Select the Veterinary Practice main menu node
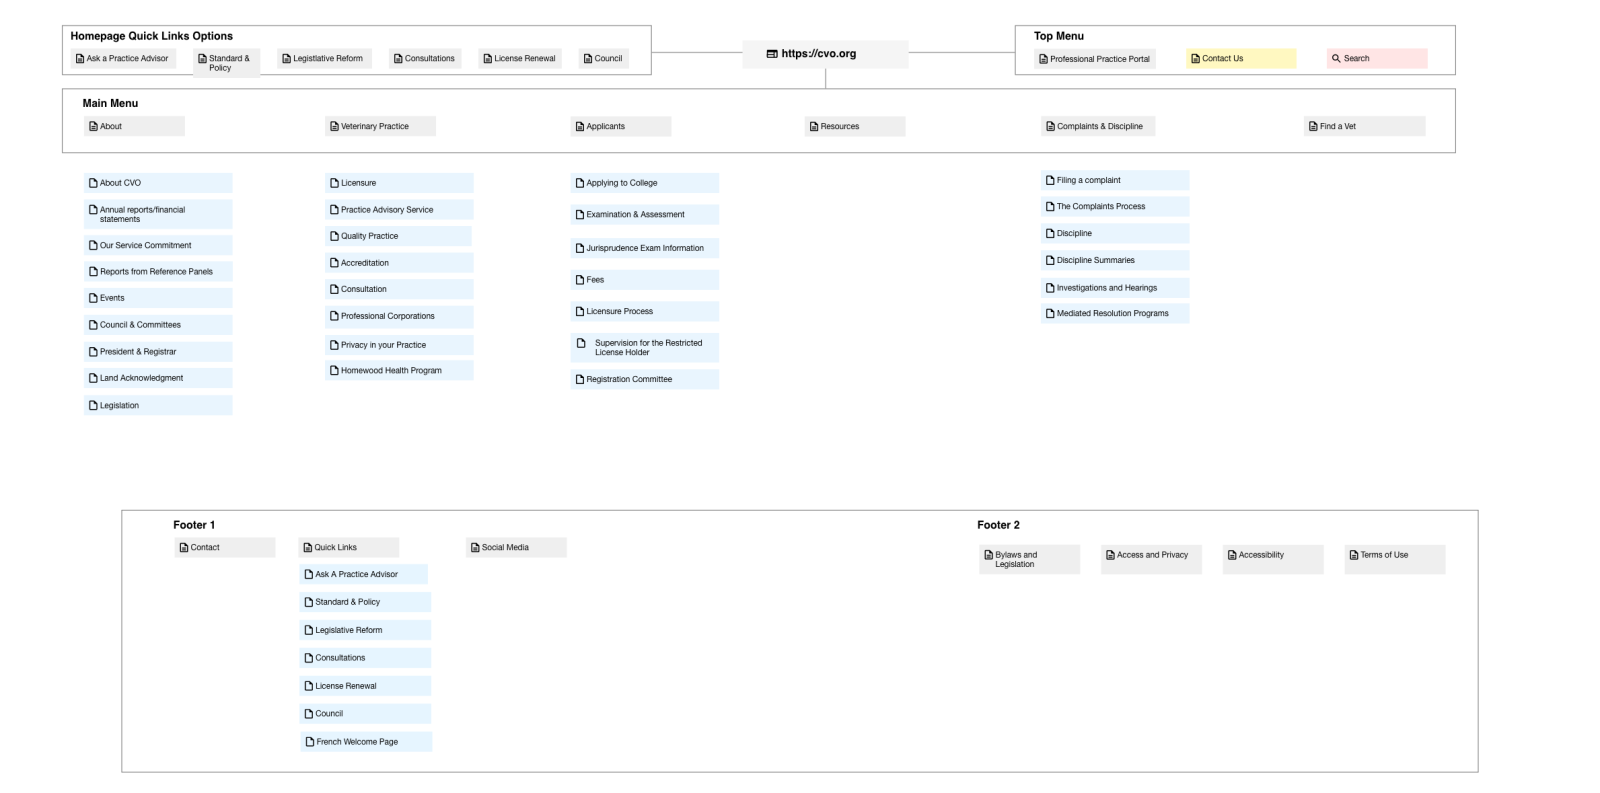Screen dimensions: 1600x793 [x=380, y=127]
